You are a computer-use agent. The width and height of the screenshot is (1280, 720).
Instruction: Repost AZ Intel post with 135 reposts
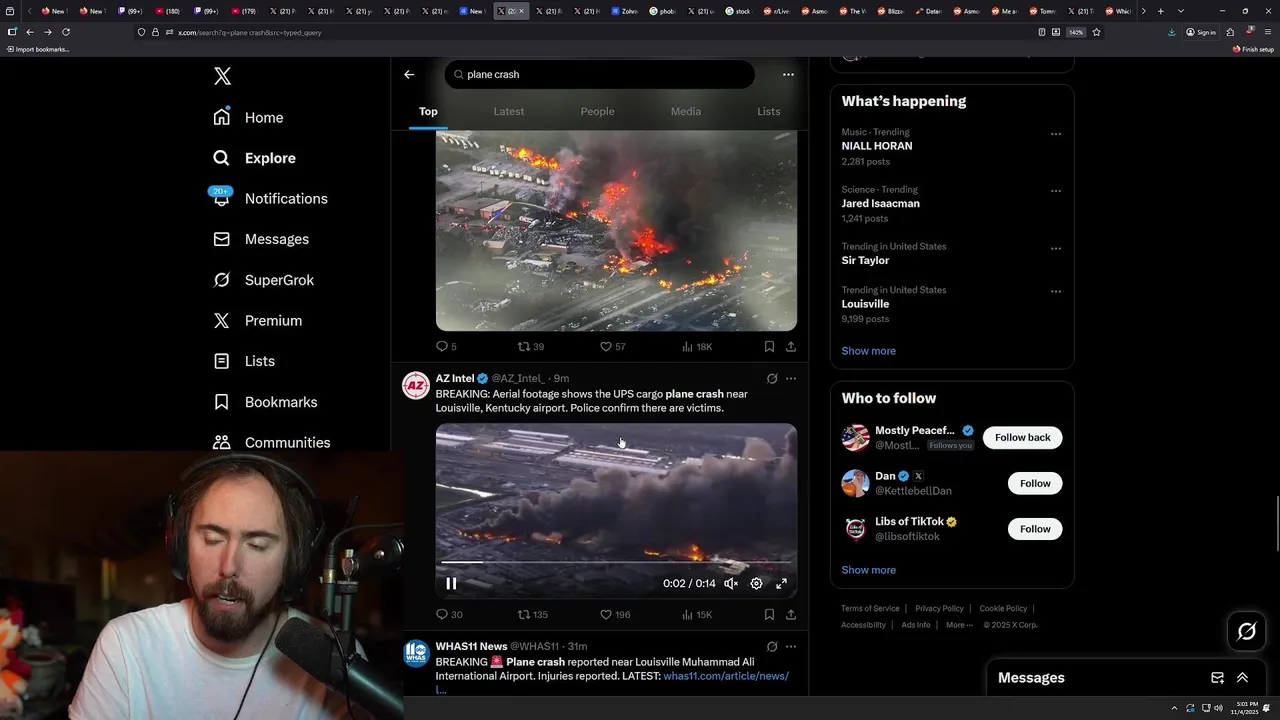[x=532, y=615]
